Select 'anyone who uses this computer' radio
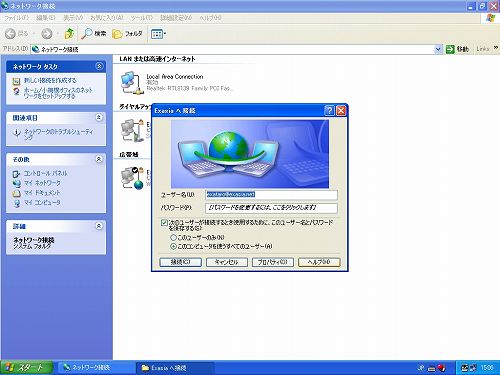500x375 pixels. click(173, 246)
